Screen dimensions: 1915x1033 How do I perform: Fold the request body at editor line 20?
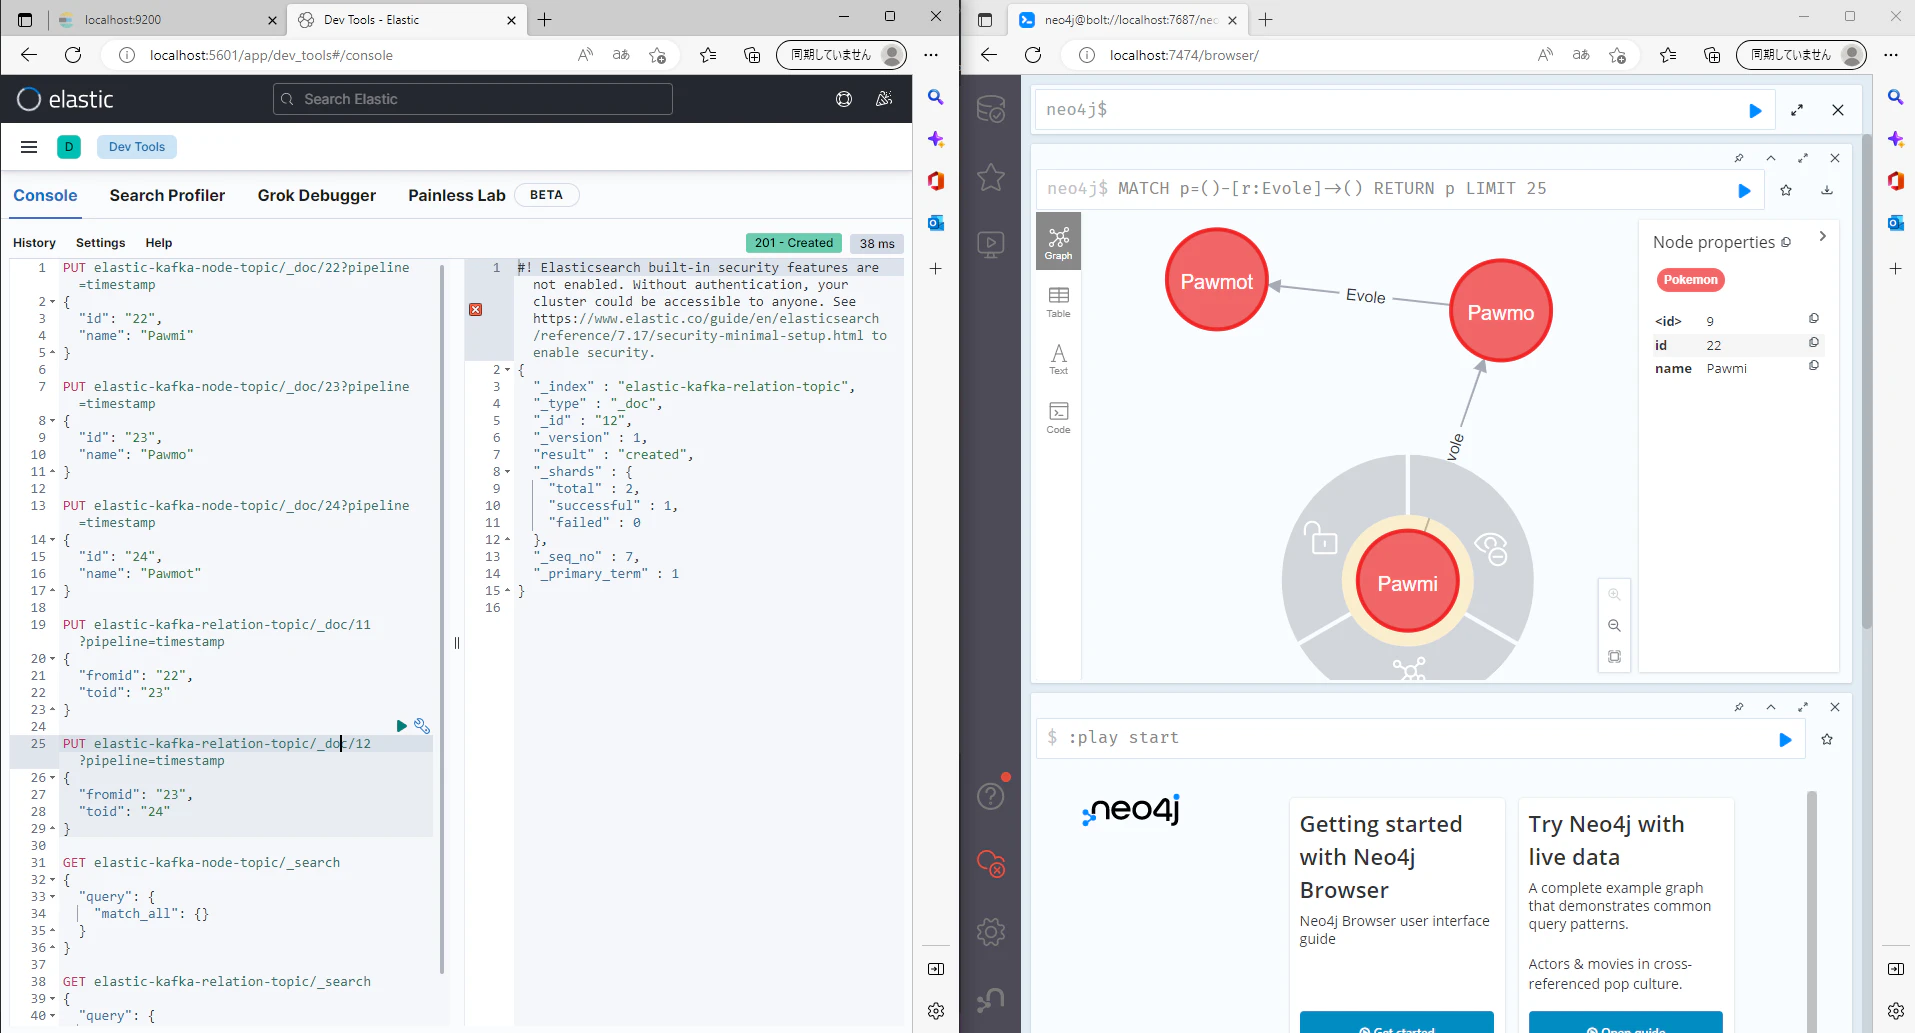click(53, 659)
